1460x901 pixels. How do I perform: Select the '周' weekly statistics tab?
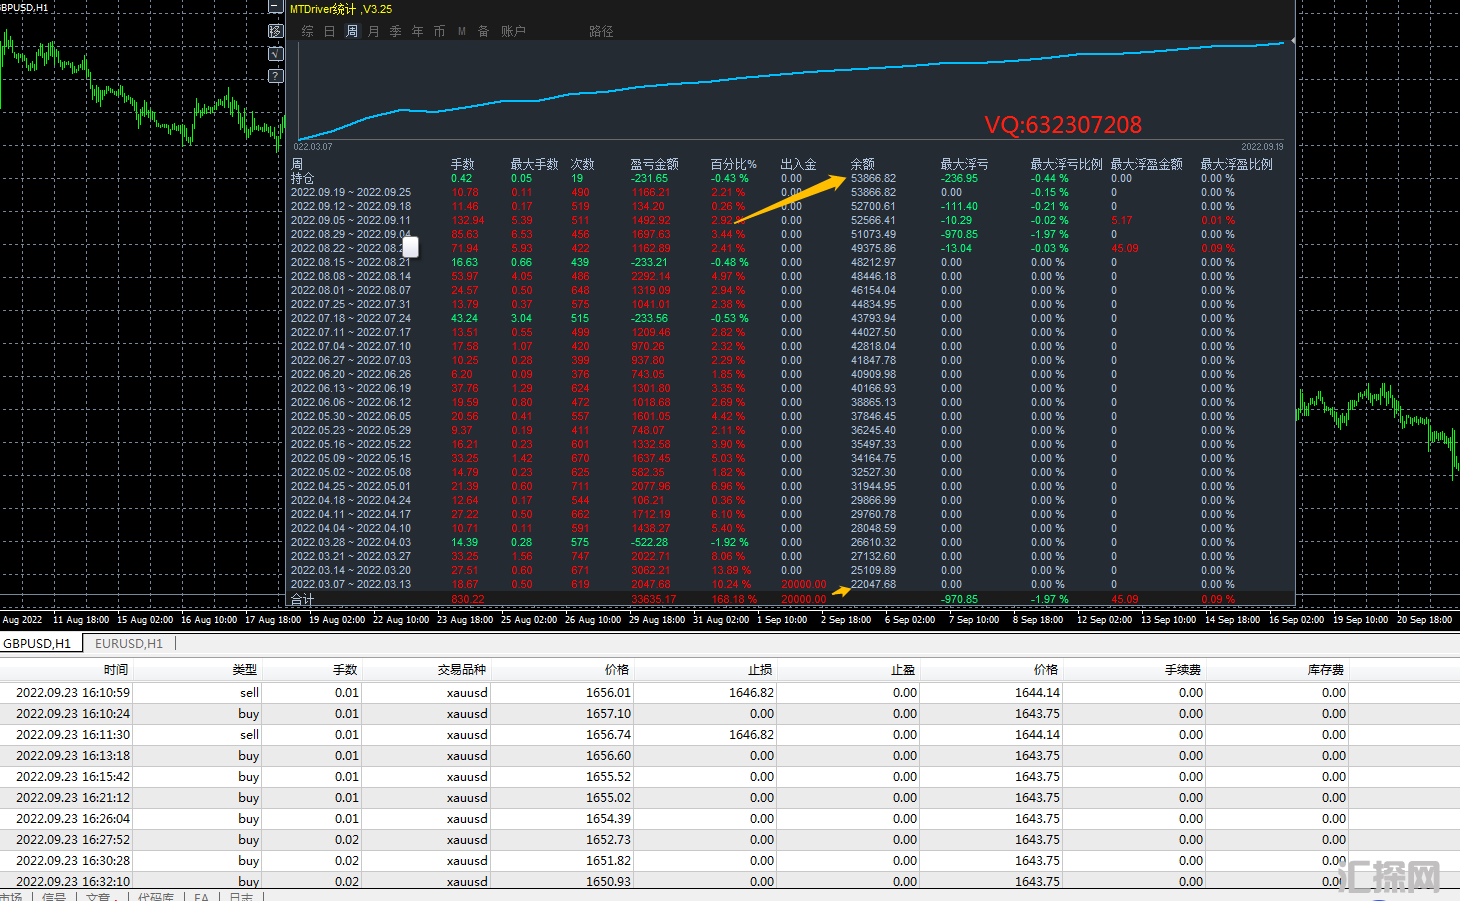click(352, 32)
